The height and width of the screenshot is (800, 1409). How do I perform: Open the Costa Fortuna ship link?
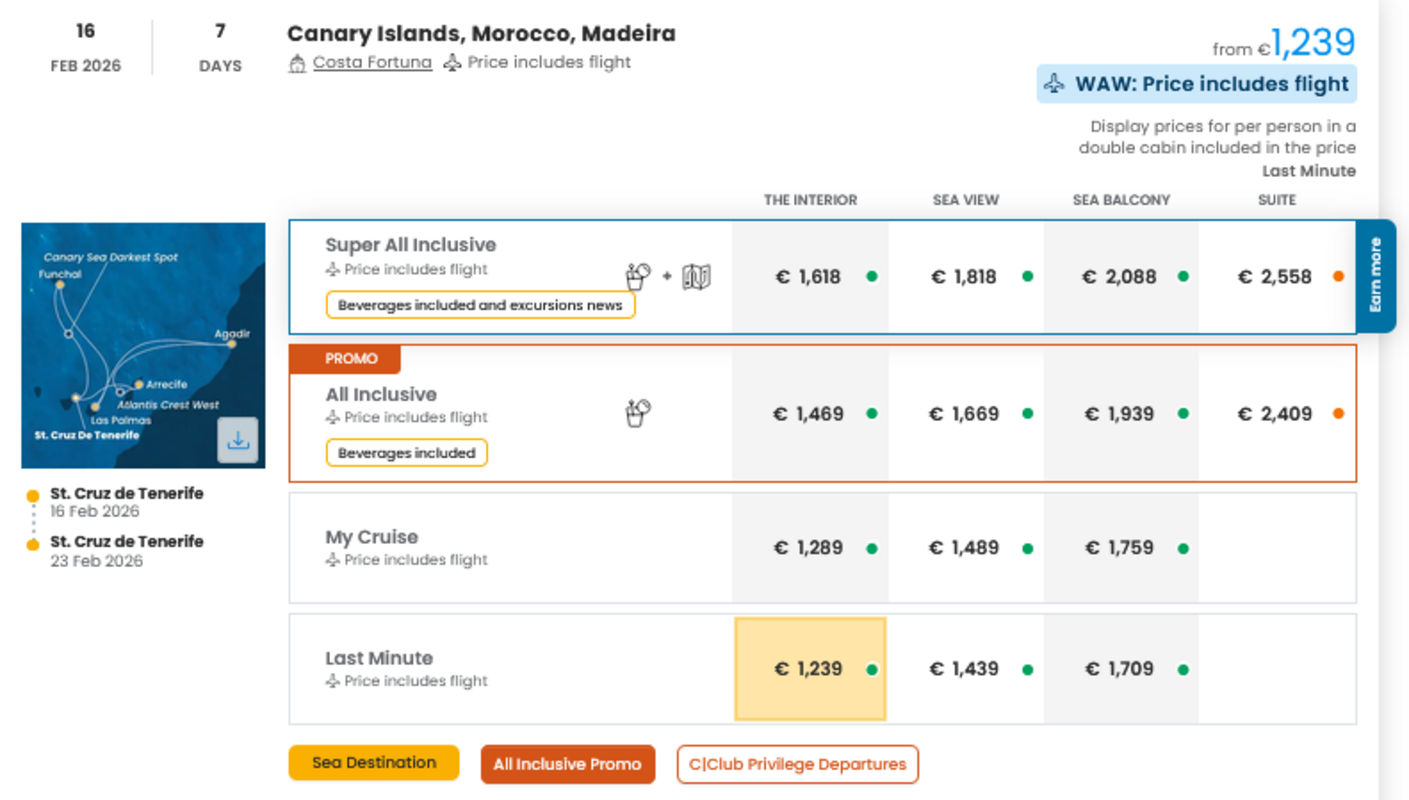tap(372, 62)
